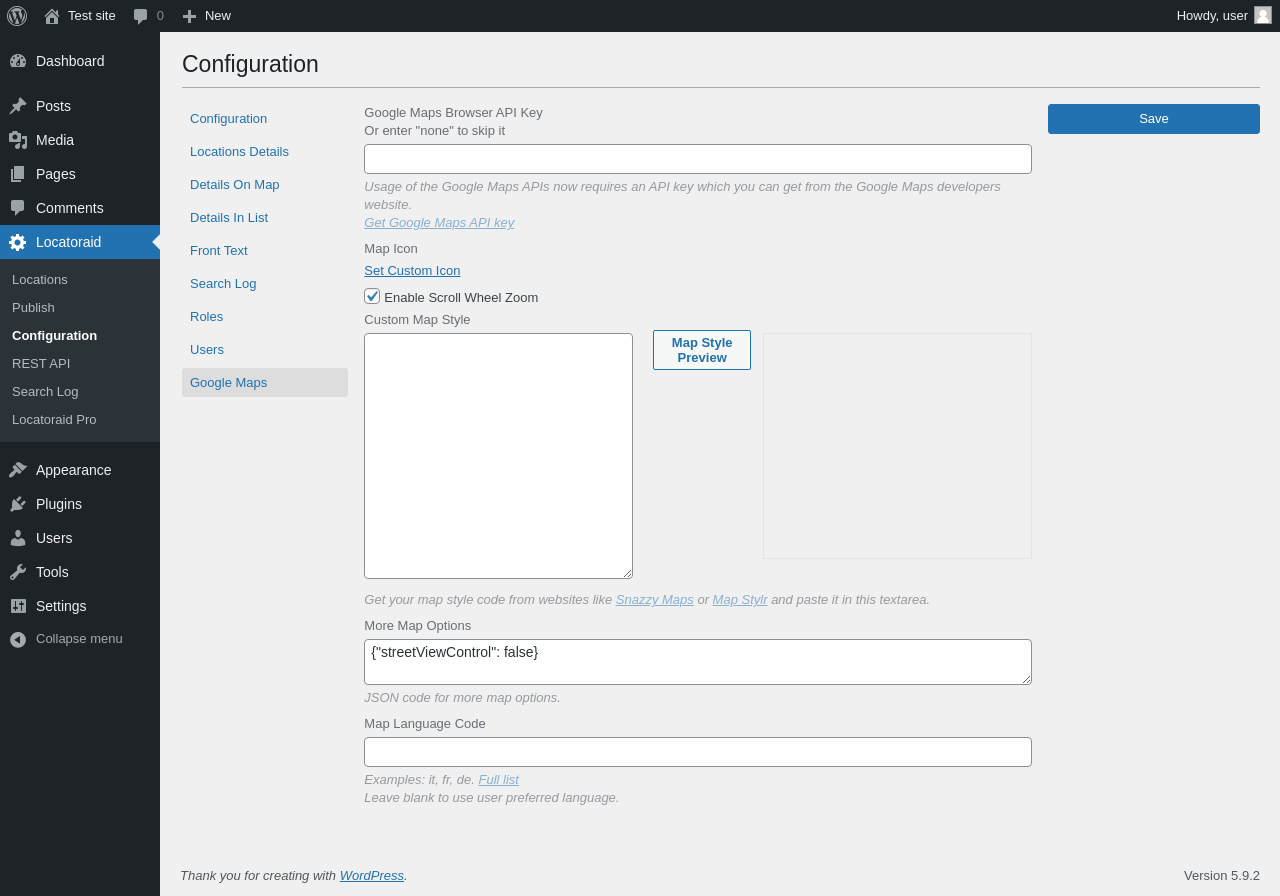Switch to Details On Map tab
1280x896 pixels.
pyautogui.click(x=265, y=184)
